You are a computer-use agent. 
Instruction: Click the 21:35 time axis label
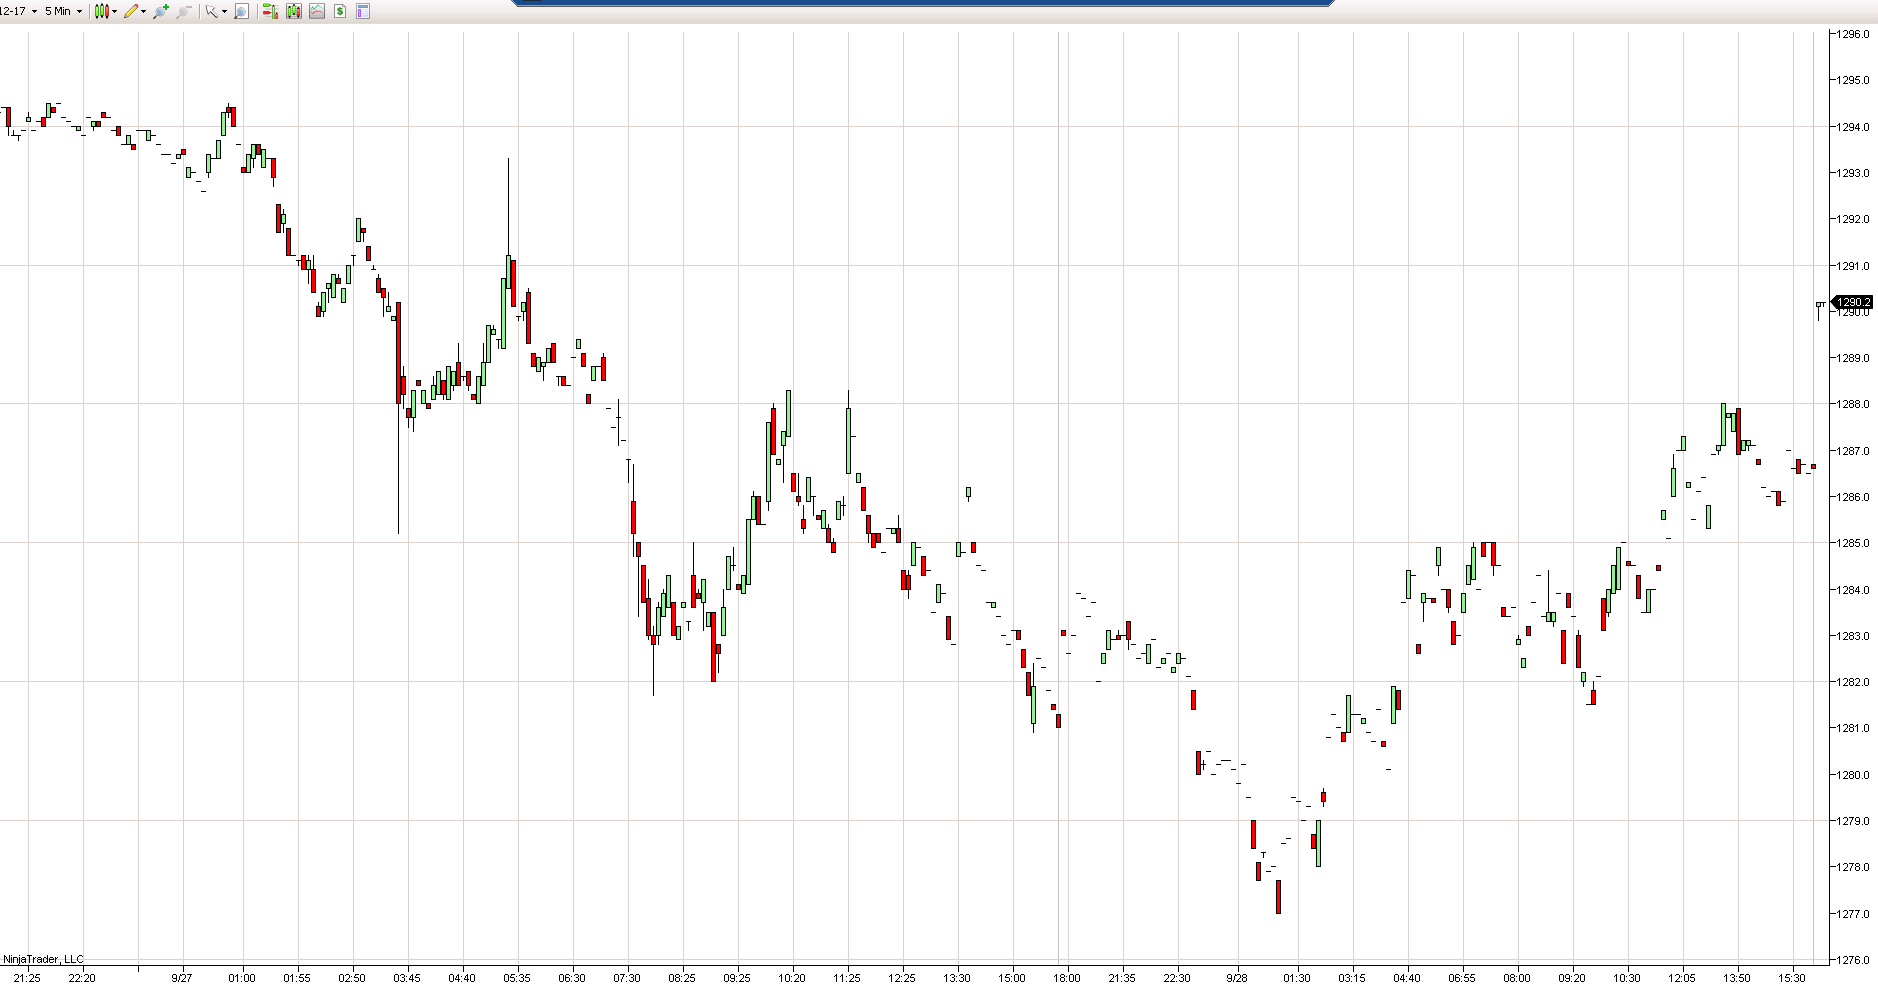(x=1122, y=978)
